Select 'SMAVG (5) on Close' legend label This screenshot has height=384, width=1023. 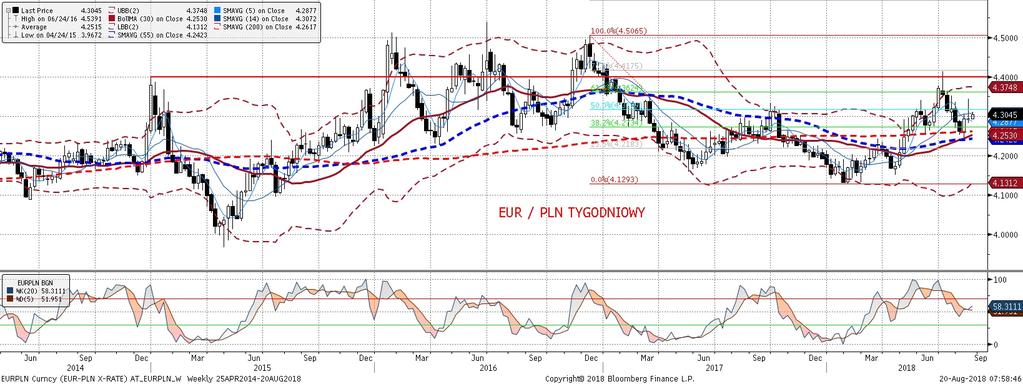253,10
